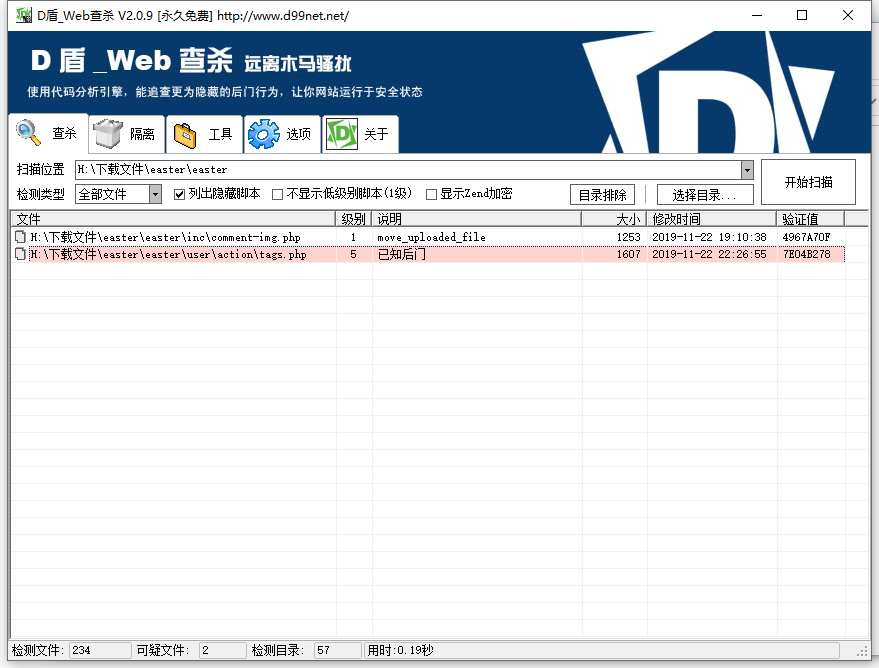Screen dimensions: 879x668
Task: Expand the 检测类型 全部文件 dropdown
Action: (x=155, y=194)
